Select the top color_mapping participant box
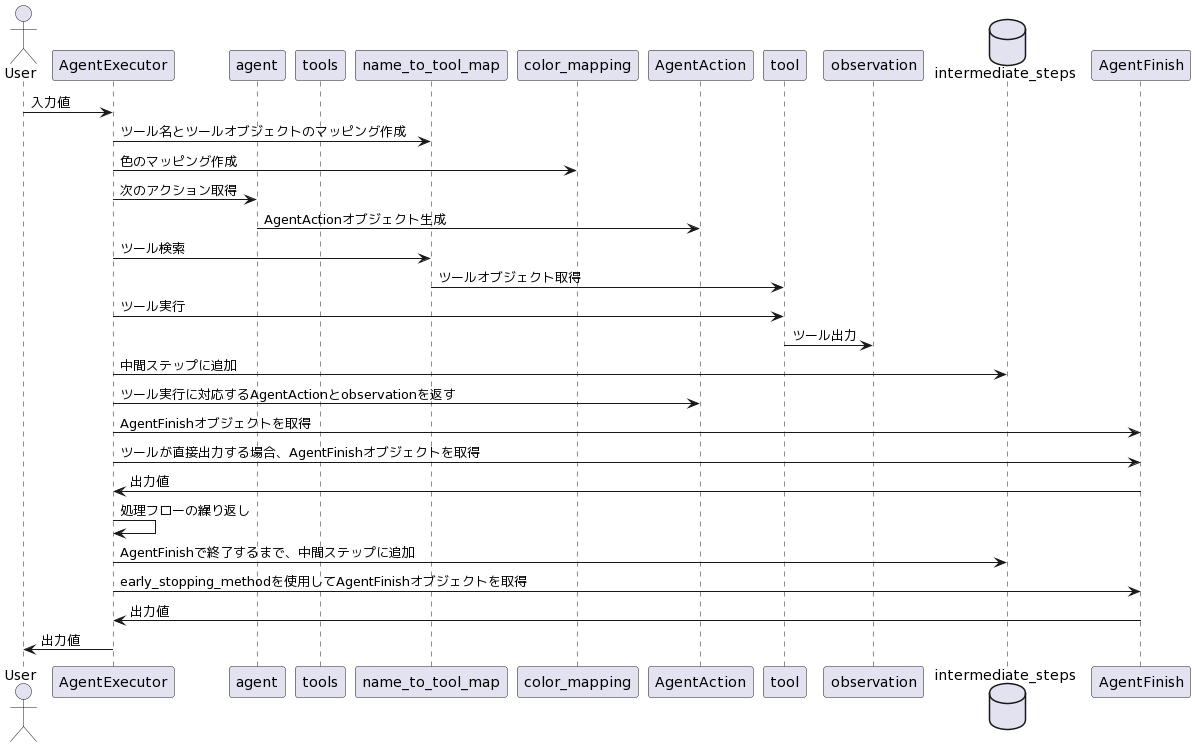The image size is (1195, 747). coord(578,66)
